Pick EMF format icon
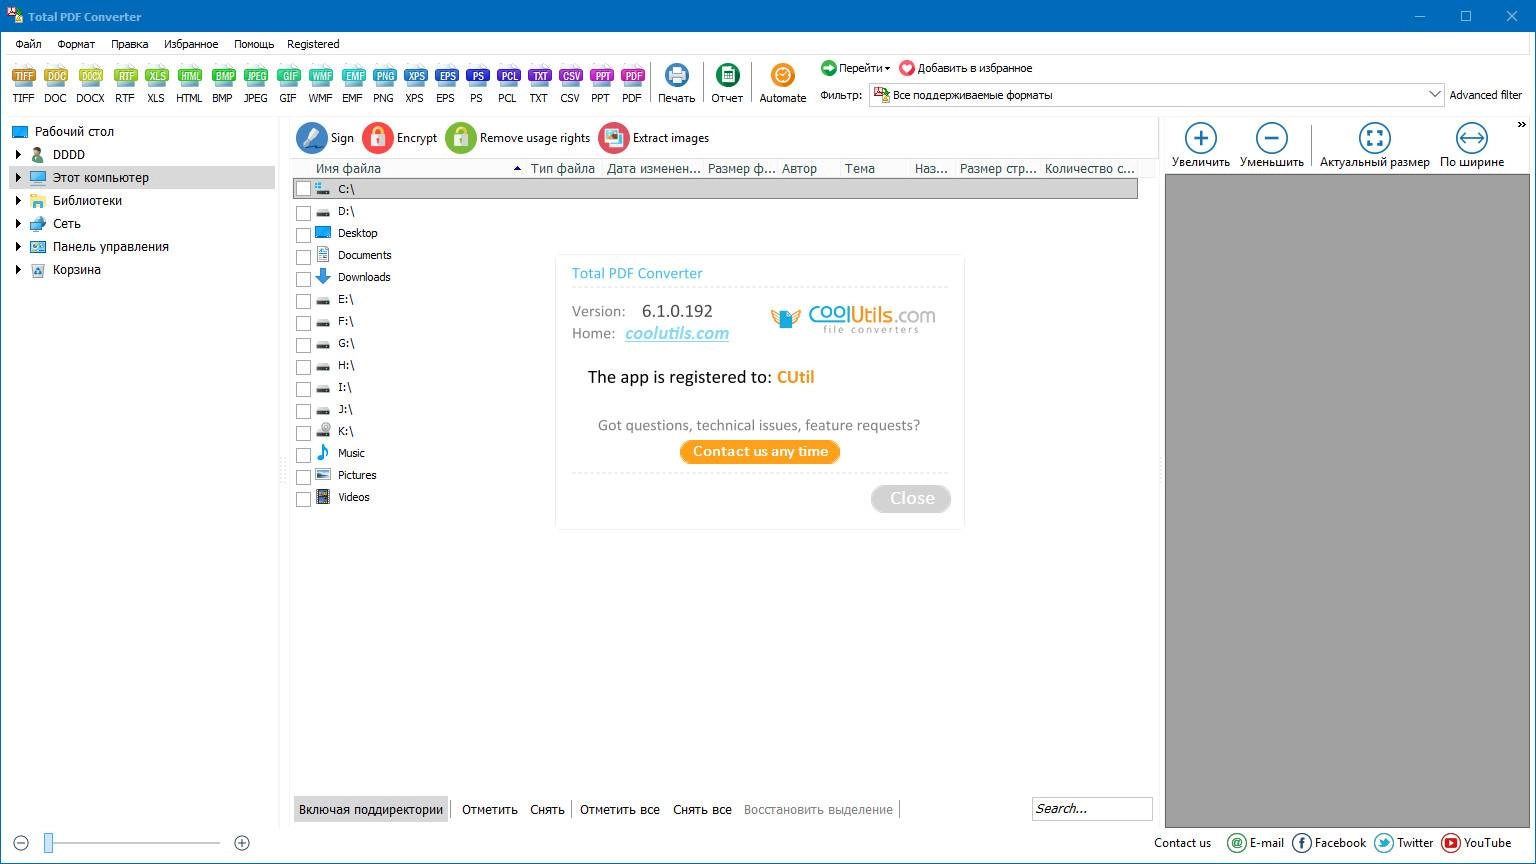Image resolution: width=1536 pixels, height=864 pixels. click(x=352, y=84)
